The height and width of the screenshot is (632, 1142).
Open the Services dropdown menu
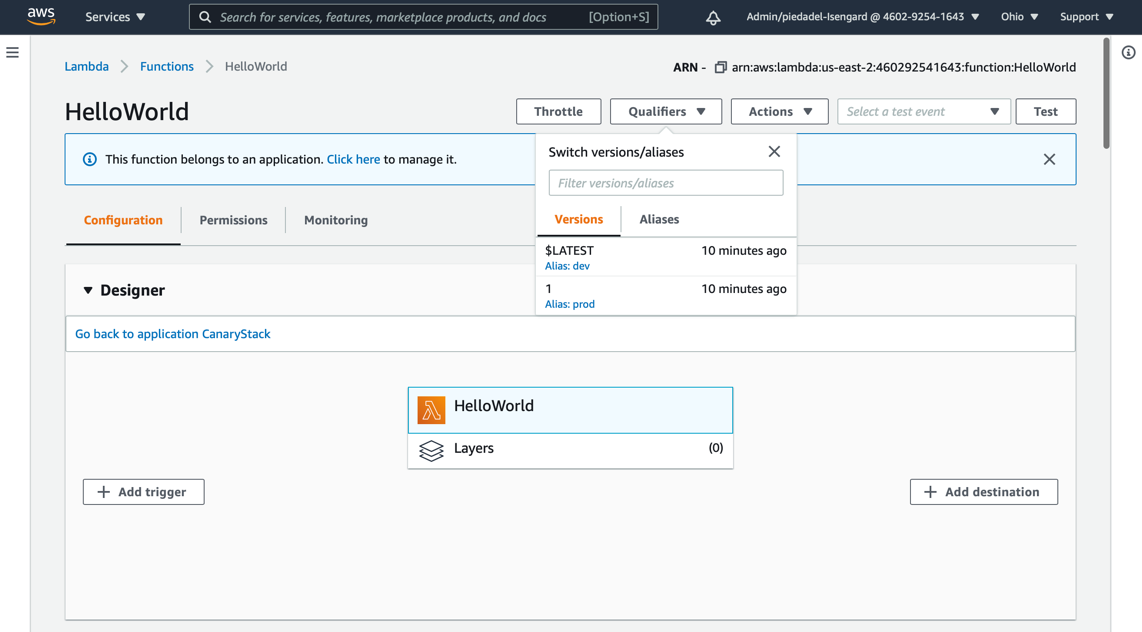coord(115,17)
